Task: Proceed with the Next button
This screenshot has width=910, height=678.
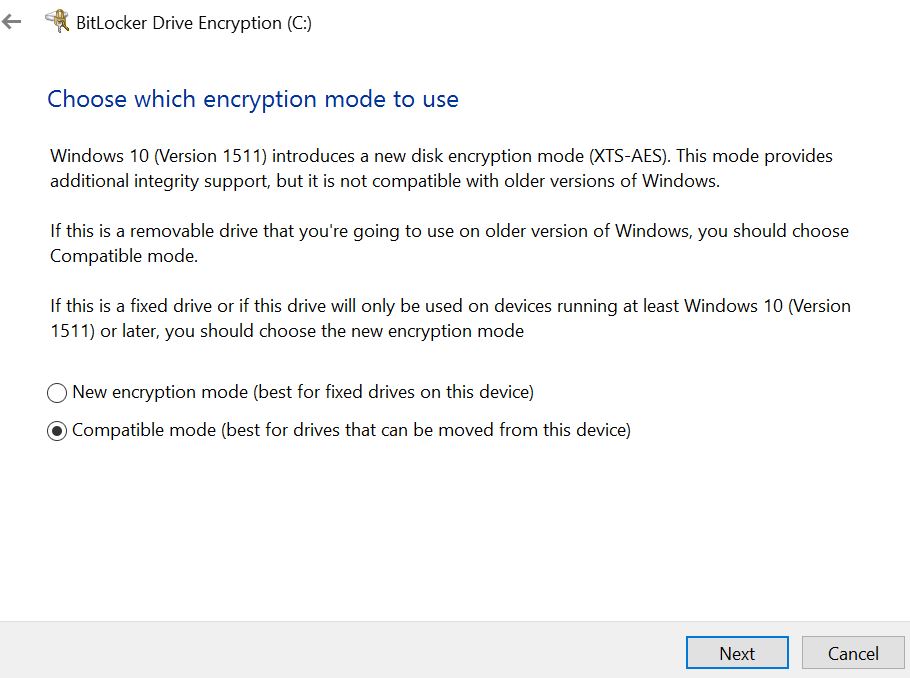Action: (737, 653)
